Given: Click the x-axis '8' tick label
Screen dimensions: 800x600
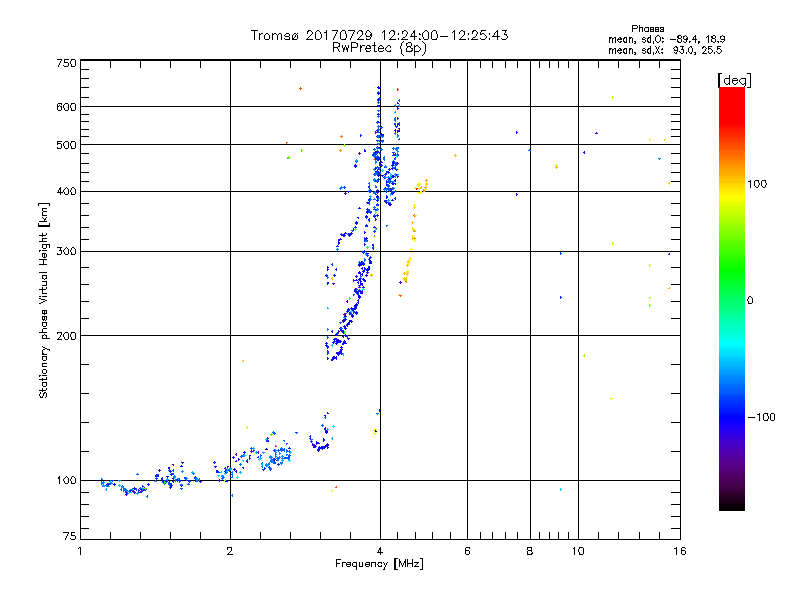Looking at the screenshot, I should 530,551.
